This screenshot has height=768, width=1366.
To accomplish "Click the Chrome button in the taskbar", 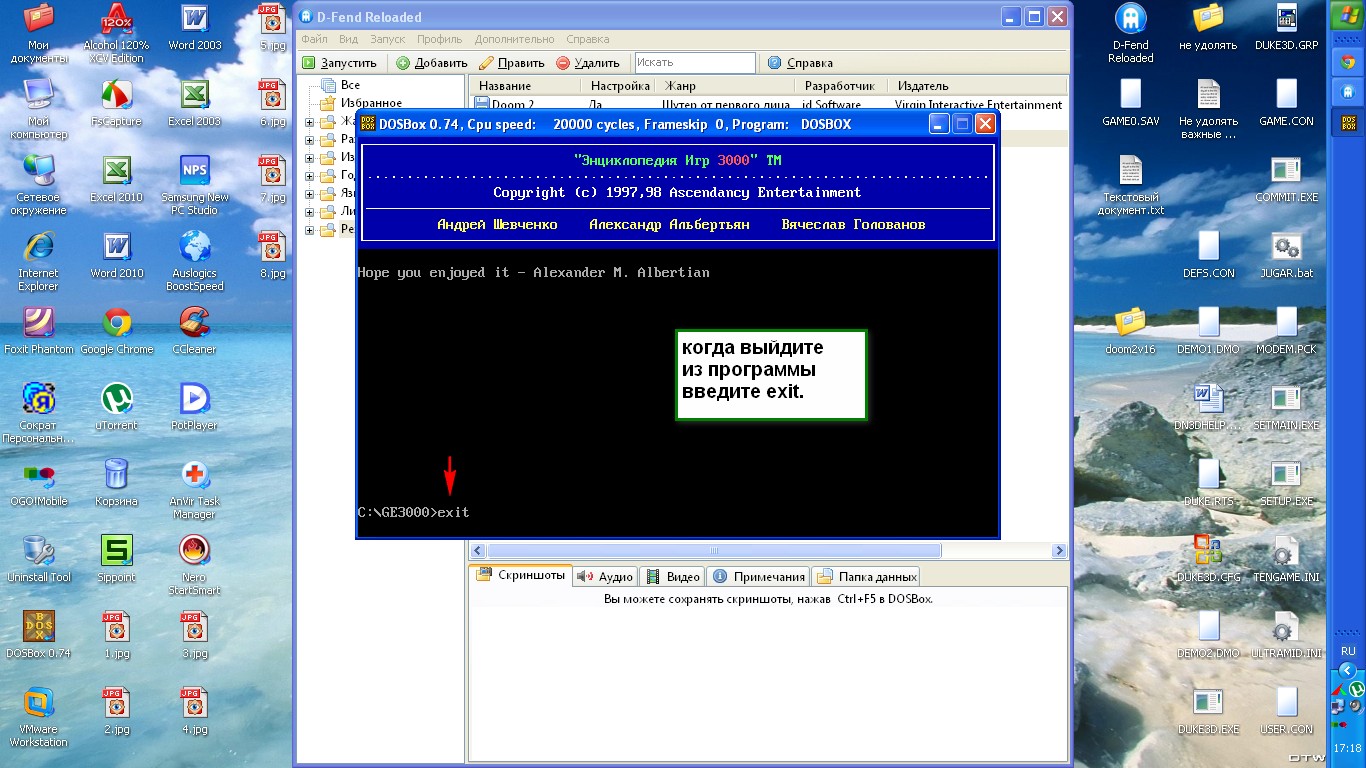I will [1346, 62].
